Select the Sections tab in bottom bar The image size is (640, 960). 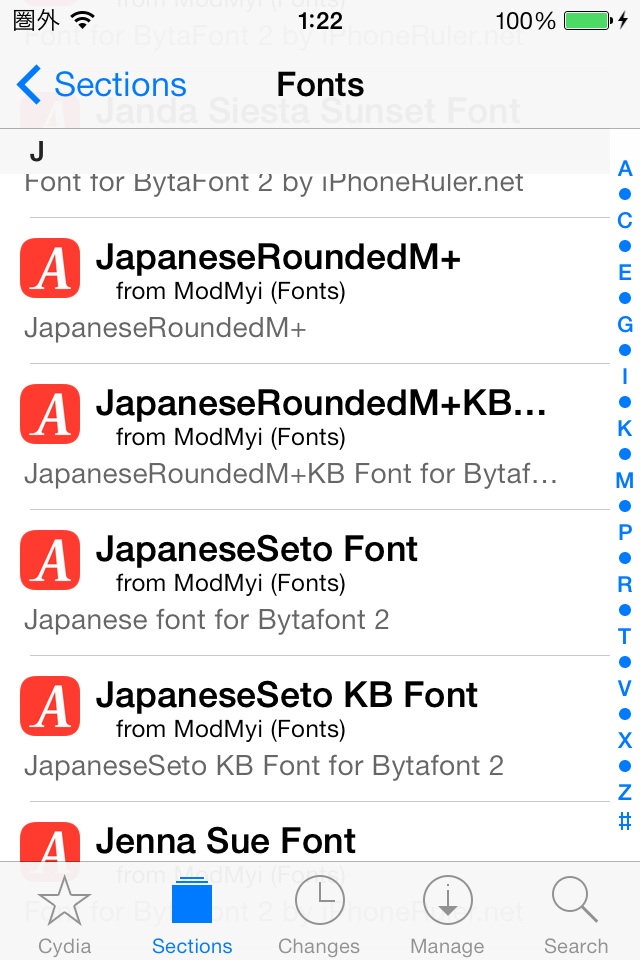point(192,915)
